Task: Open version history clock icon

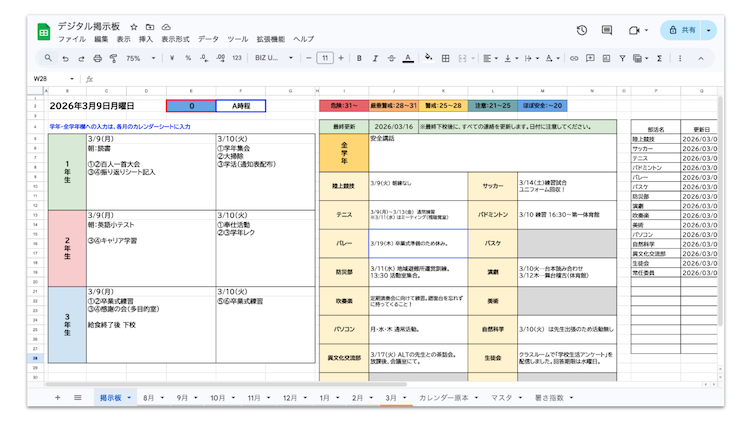Action: pyautogui.click(x=581, y=31)
